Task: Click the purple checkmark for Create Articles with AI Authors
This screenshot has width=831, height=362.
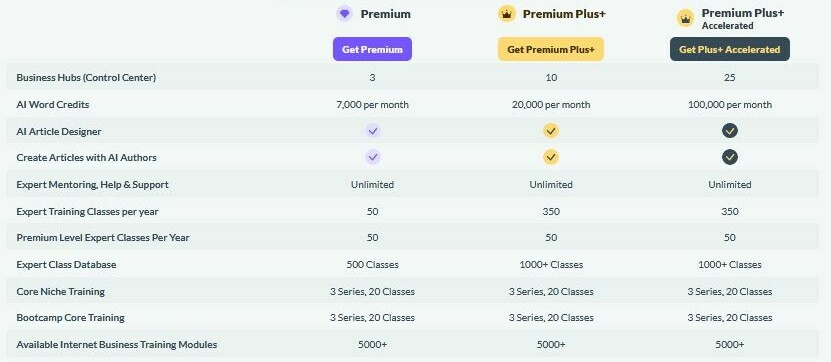Action: click(x=373, y=157)
